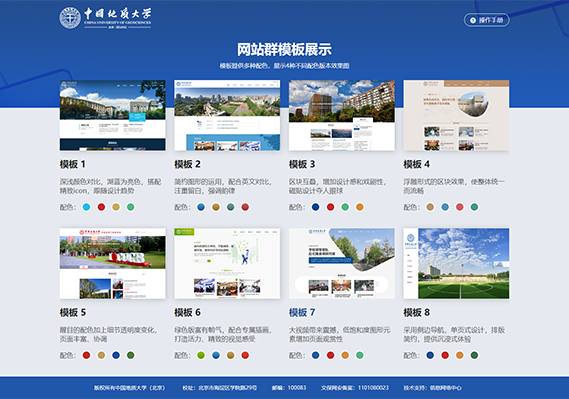Click the 模板 7 title link
The width and height of the screenshot is (569, 399).
tap(302, 312)
